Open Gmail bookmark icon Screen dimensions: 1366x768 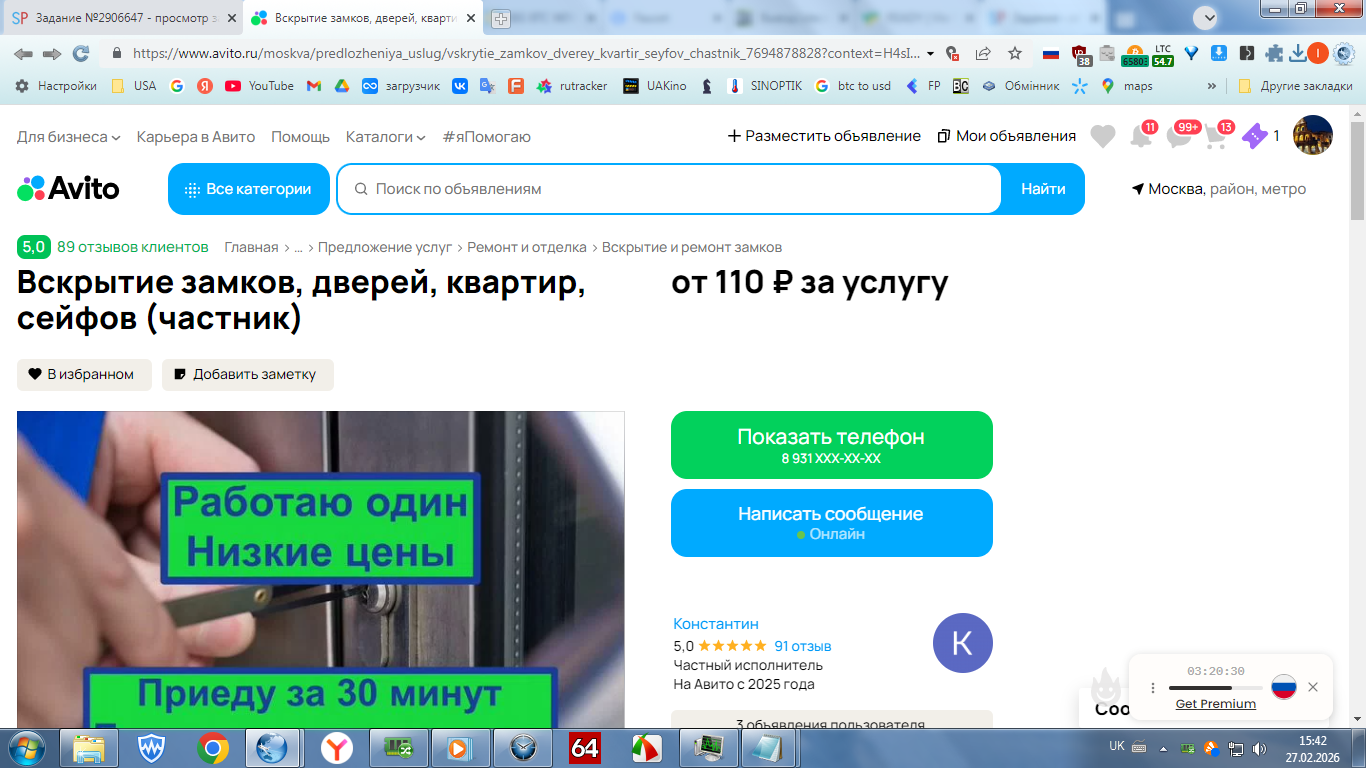click(x=313, y=86)
